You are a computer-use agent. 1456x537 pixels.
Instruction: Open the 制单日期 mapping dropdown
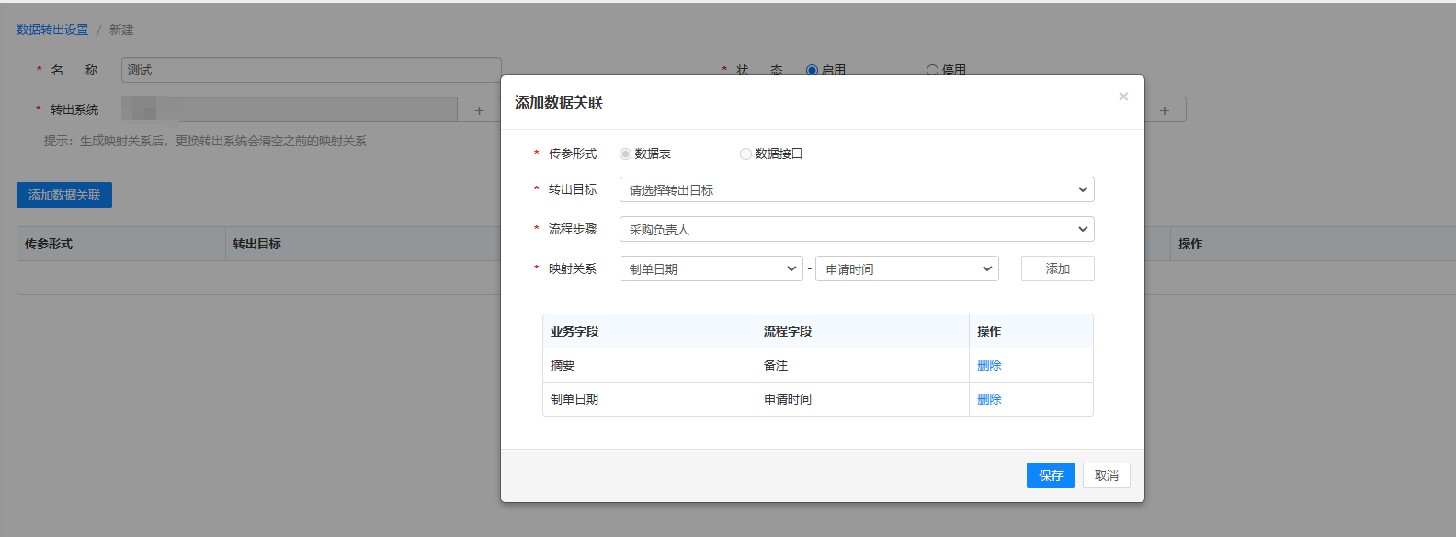coord(711,269)
